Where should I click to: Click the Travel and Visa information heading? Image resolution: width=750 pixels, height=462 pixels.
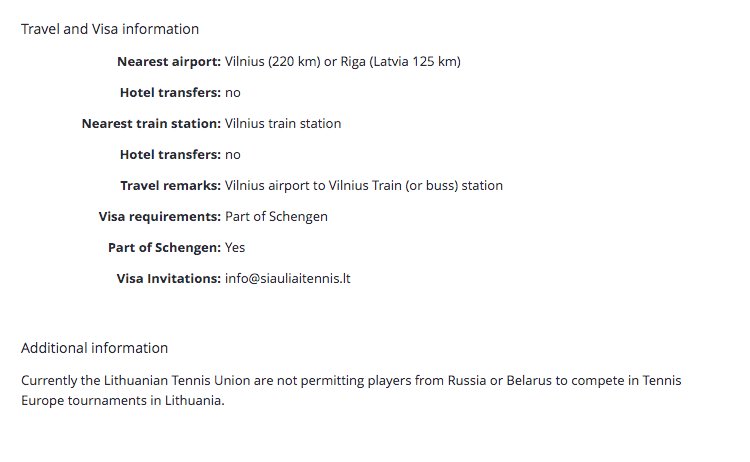pos(110,29)
